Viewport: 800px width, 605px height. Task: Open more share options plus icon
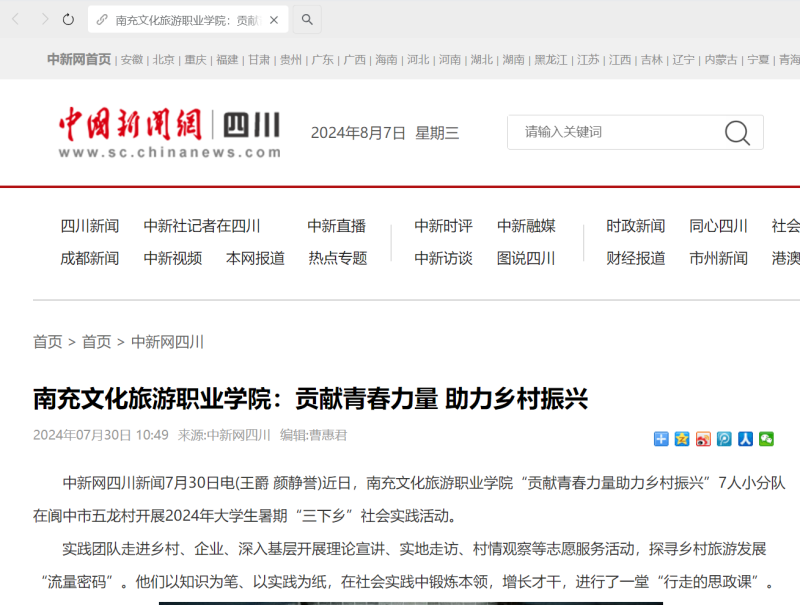click(661, 439)
